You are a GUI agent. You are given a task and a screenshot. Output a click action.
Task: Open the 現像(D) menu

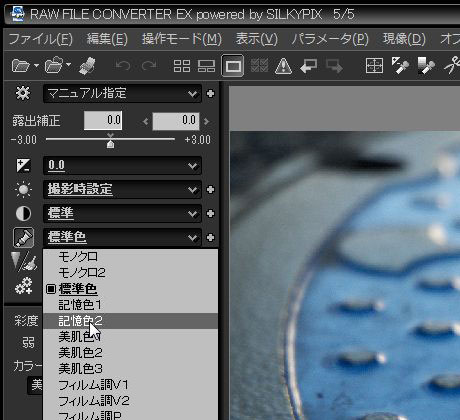click(x=404, y=39)
